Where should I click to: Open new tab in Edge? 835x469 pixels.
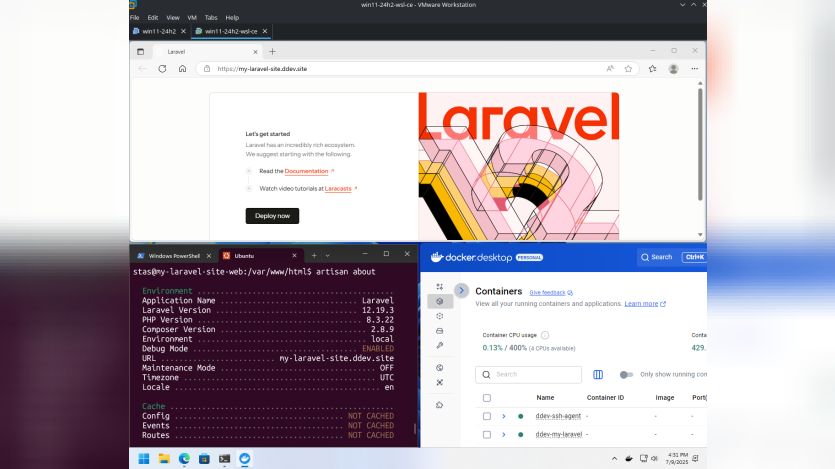tap(272, 52)
